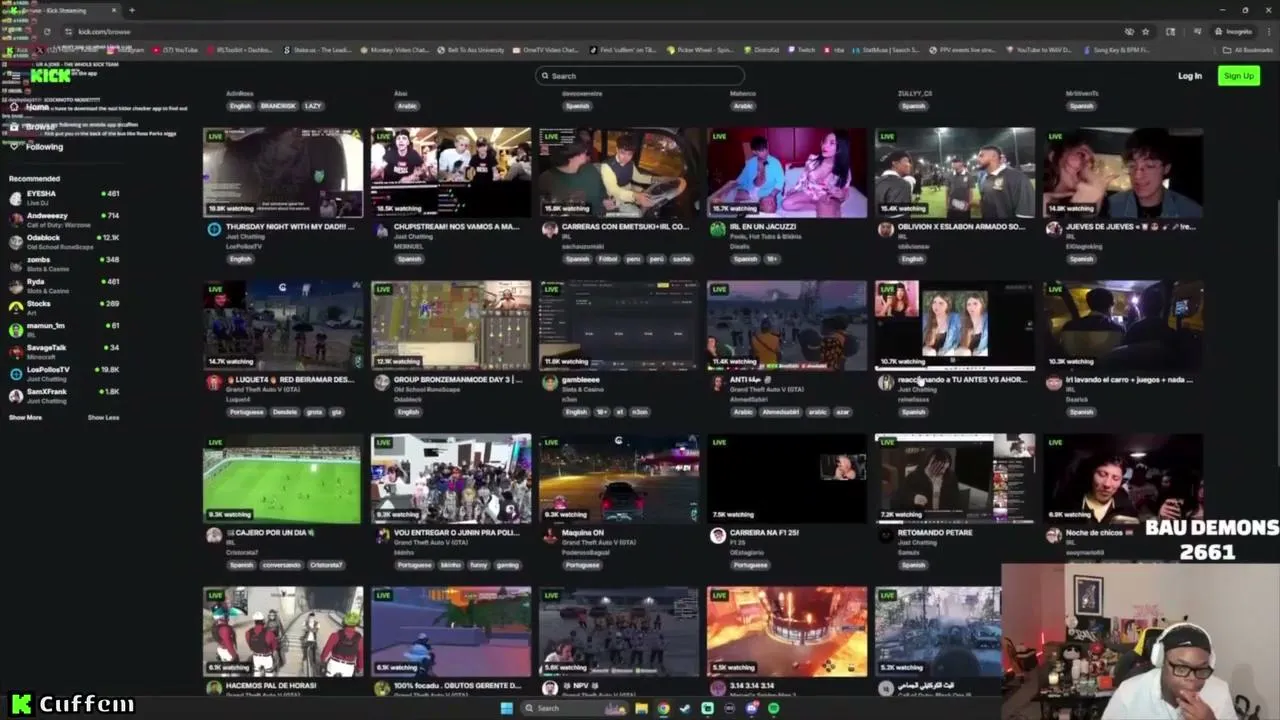Open zombs avatar in Recommended list
The width and height of the screenshot is (1280, 720).
click(x=15, y=263)
